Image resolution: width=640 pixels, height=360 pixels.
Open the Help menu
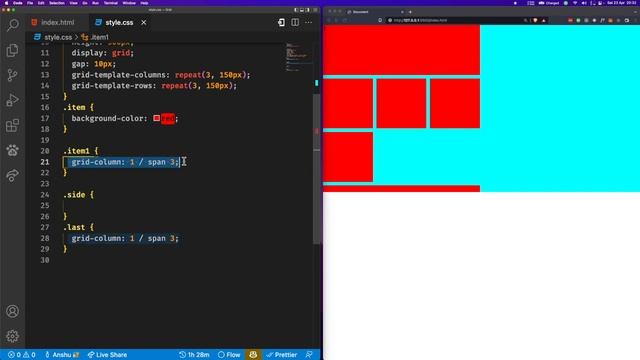pyautogui.click(x=144, y=3)
